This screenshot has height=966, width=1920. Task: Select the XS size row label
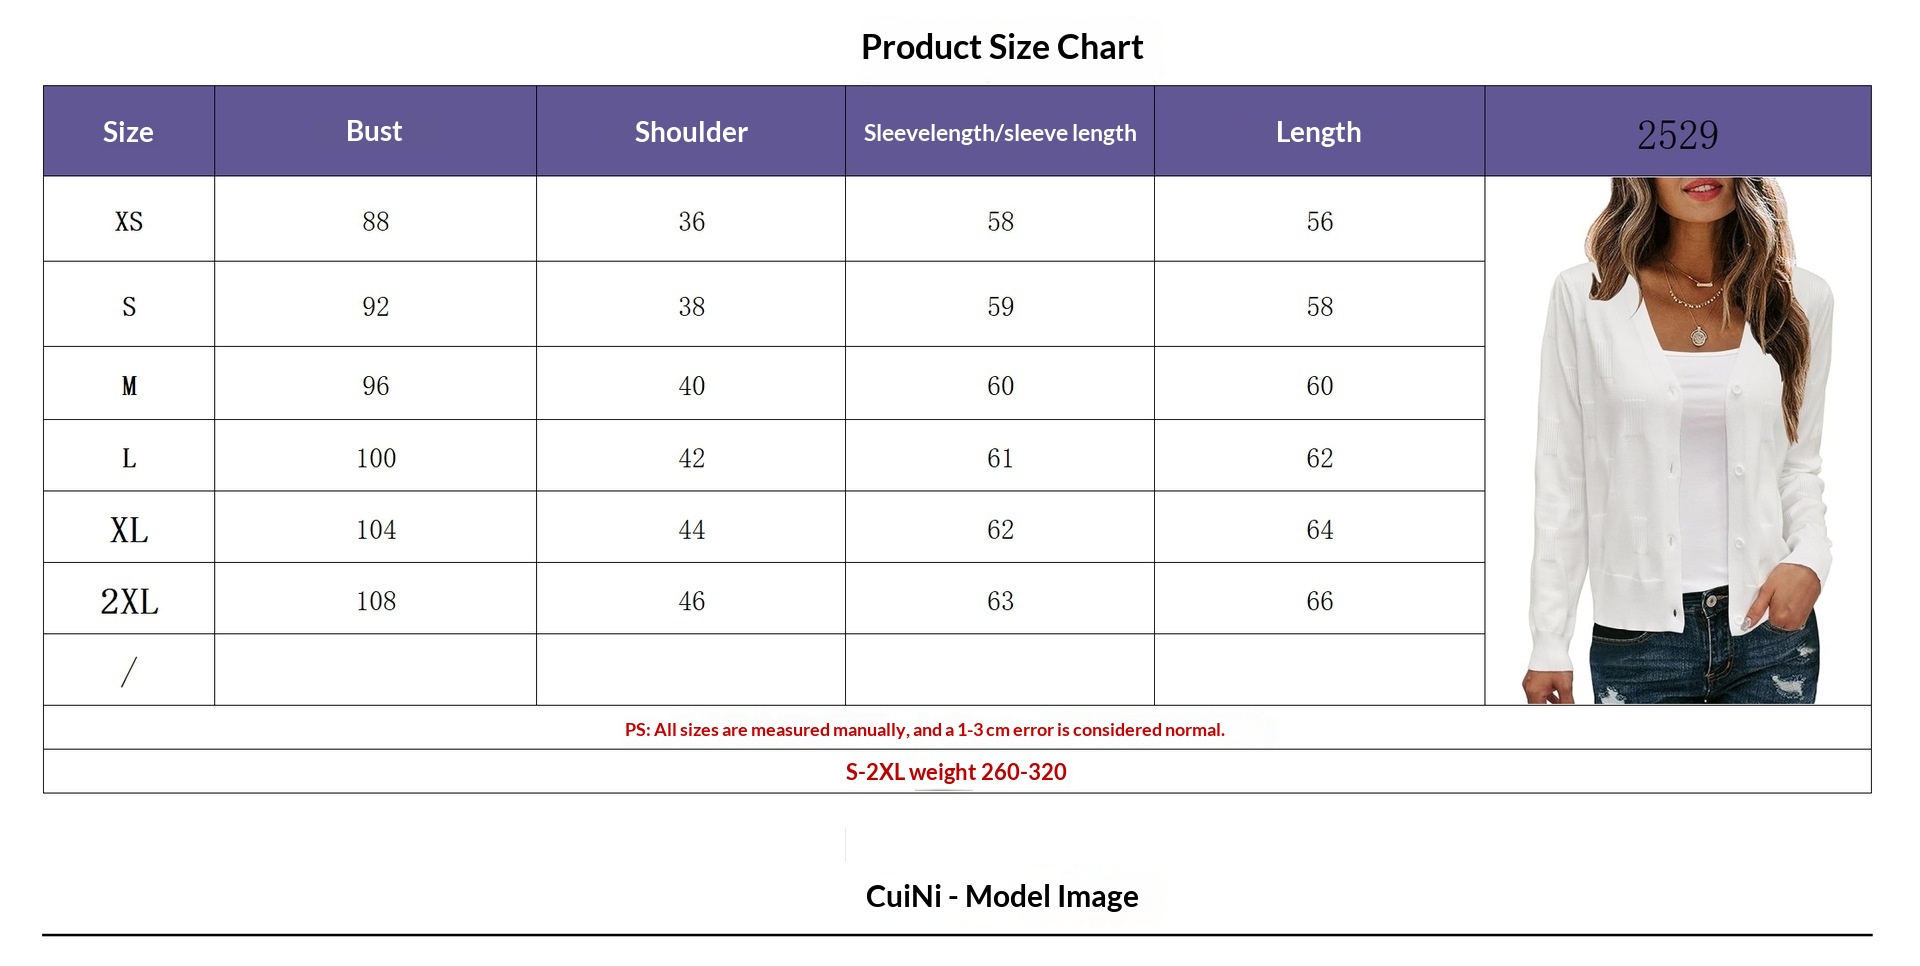coord(129,221)
